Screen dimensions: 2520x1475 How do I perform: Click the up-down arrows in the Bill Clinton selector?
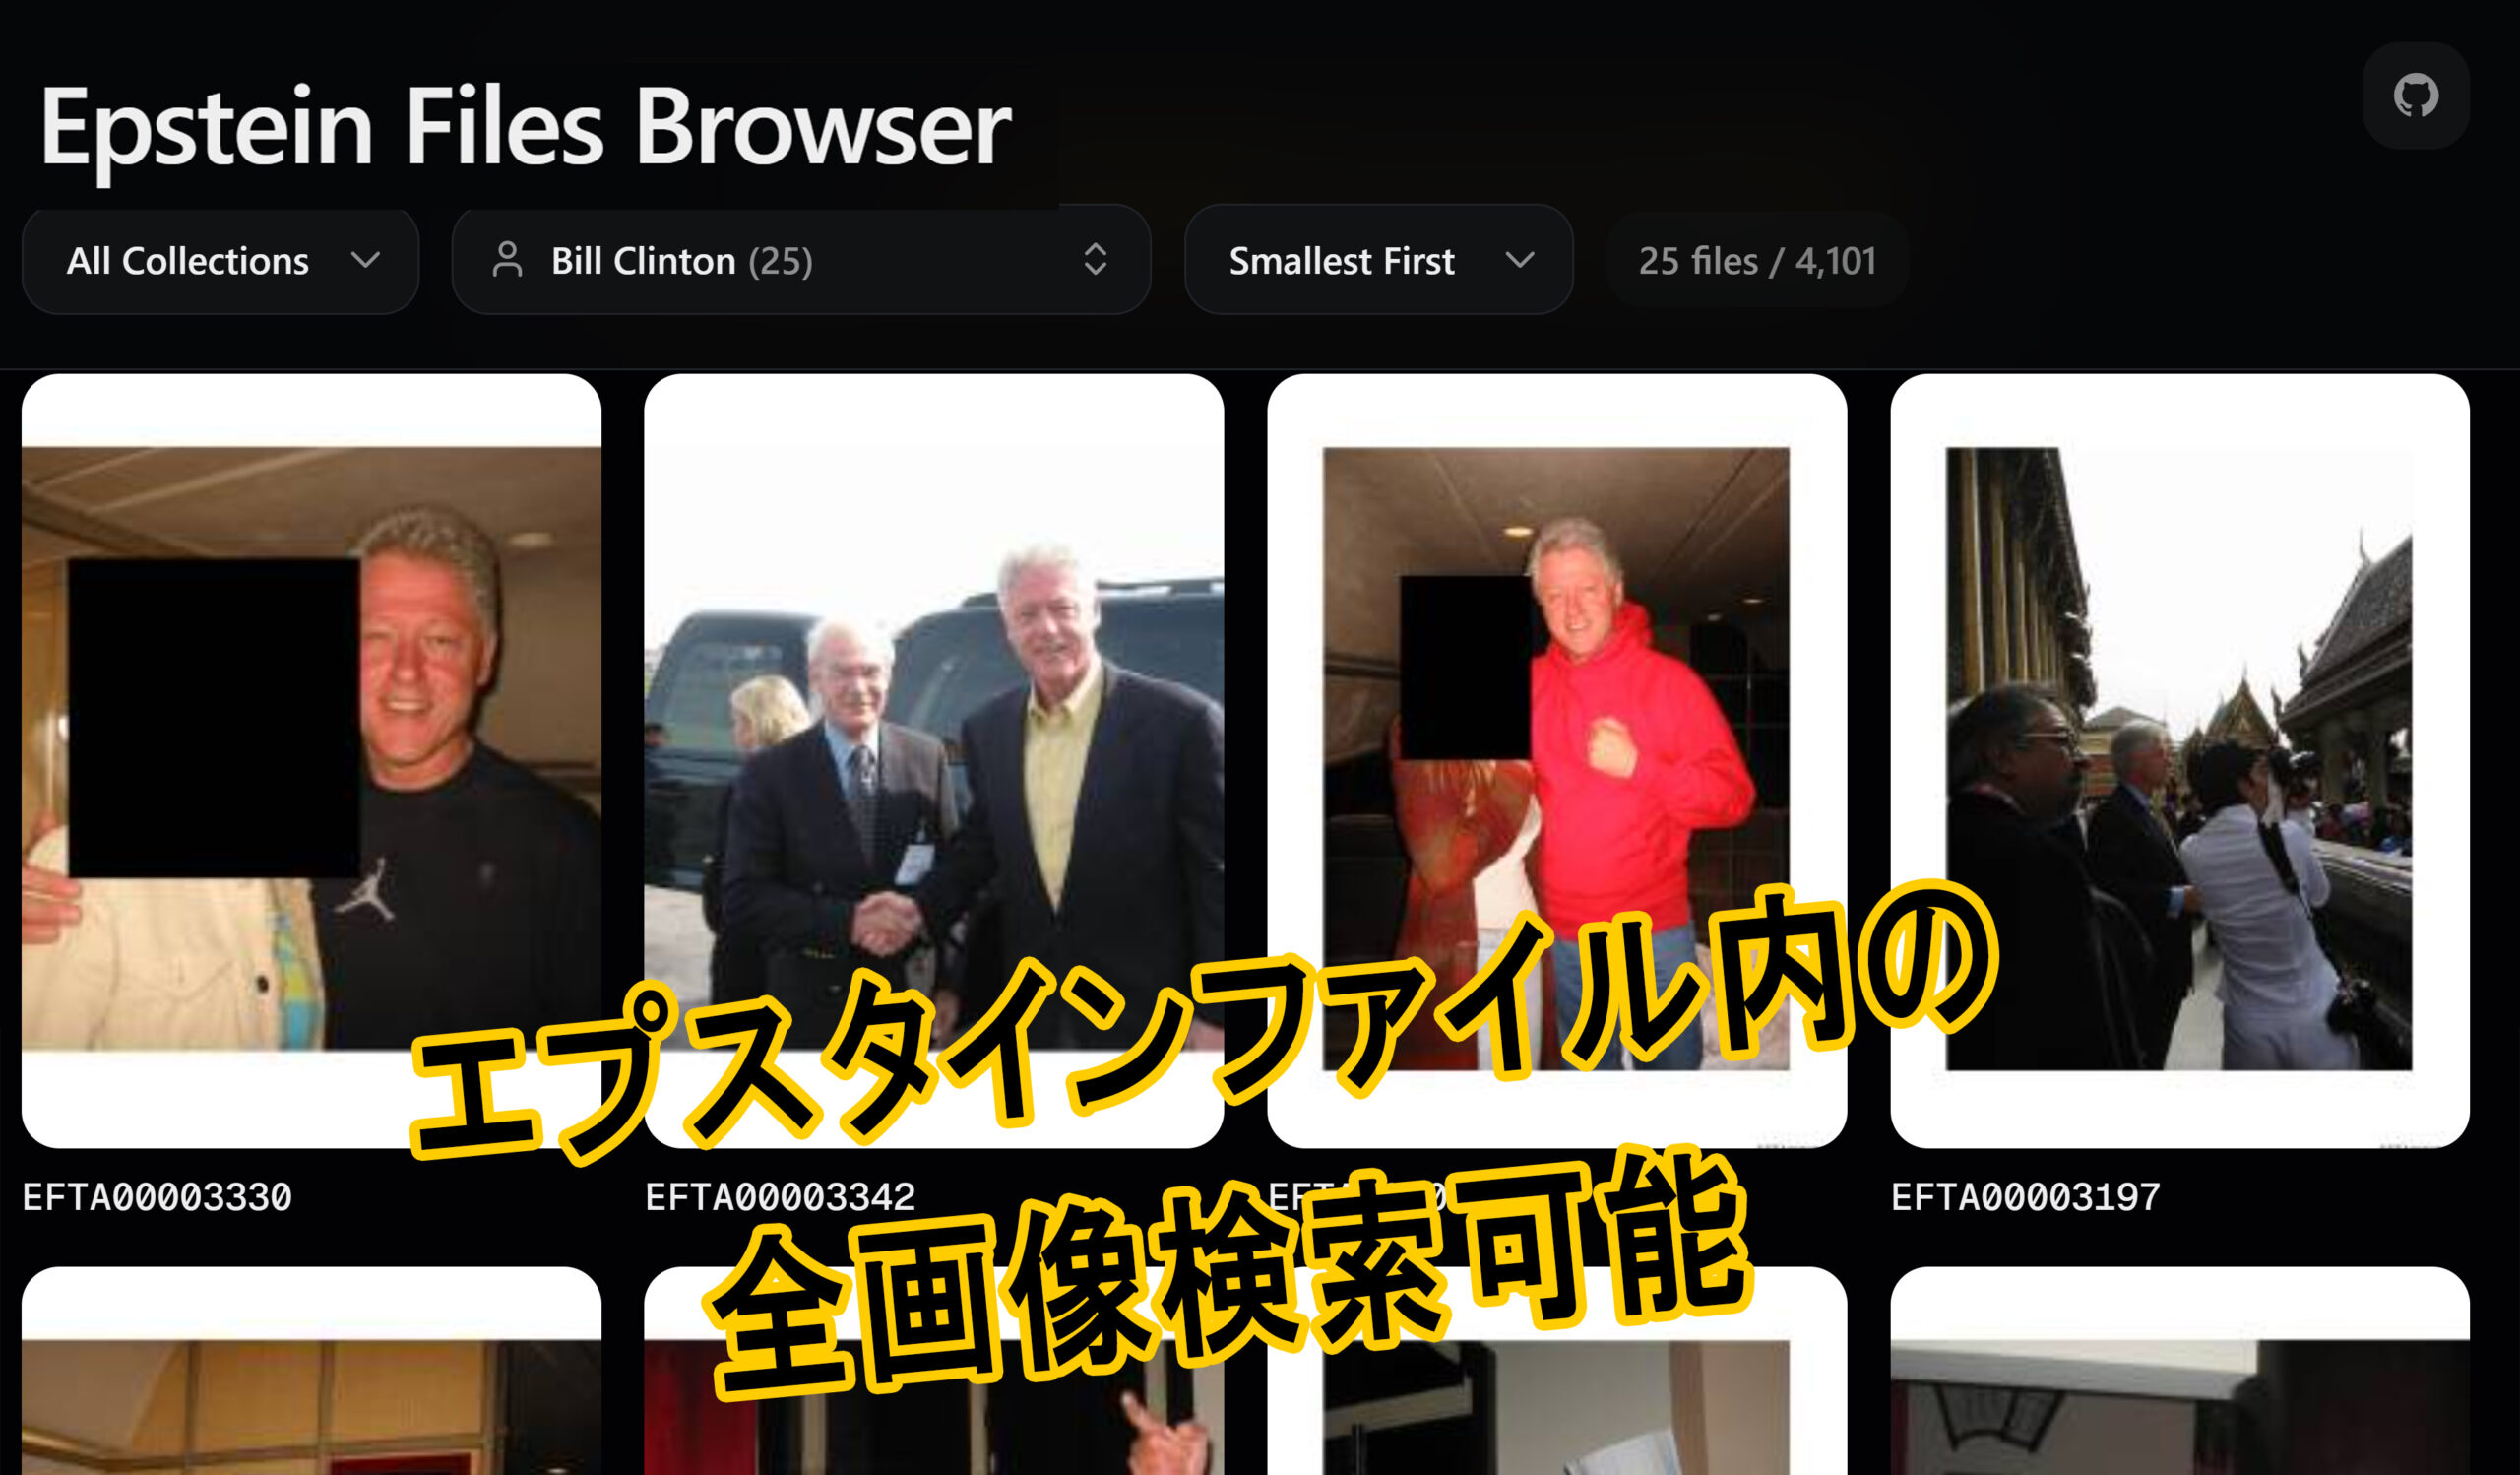click(x=1095, y=260)
